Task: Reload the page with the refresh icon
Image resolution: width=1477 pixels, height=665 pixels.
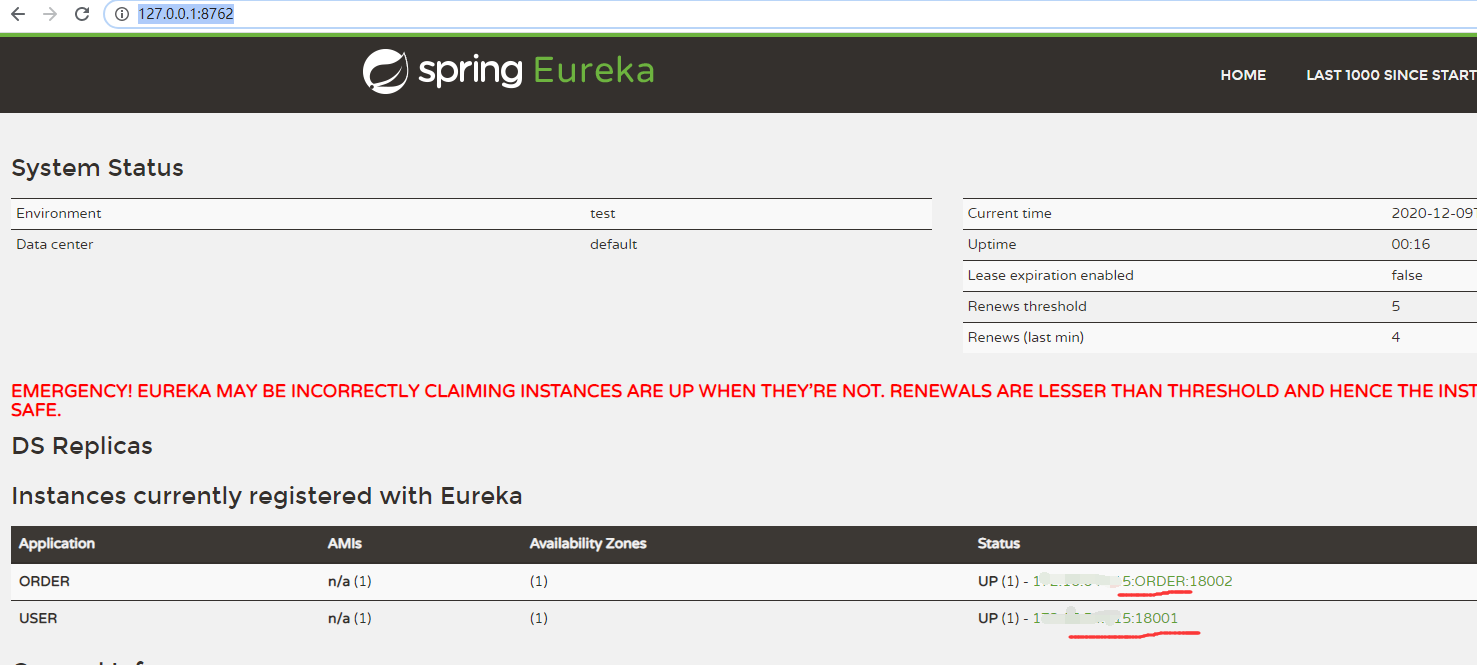Action: click(x=83, y=14)
